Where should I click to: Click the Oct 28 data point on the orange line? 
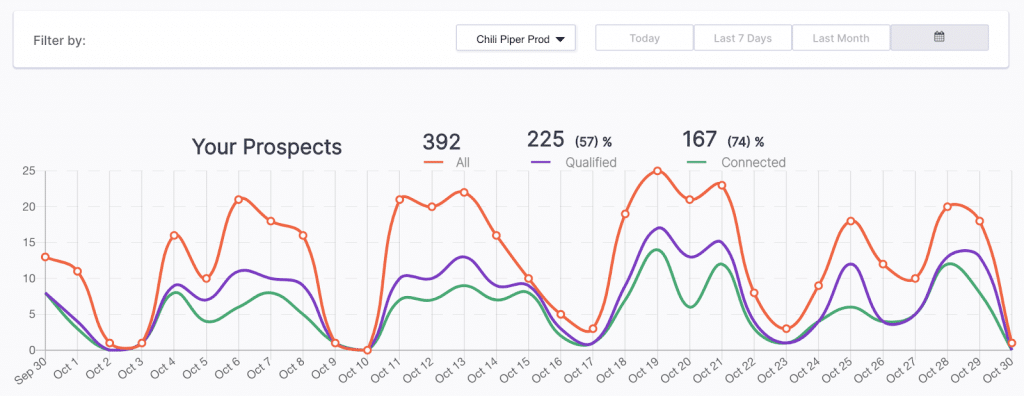point(947,206)
